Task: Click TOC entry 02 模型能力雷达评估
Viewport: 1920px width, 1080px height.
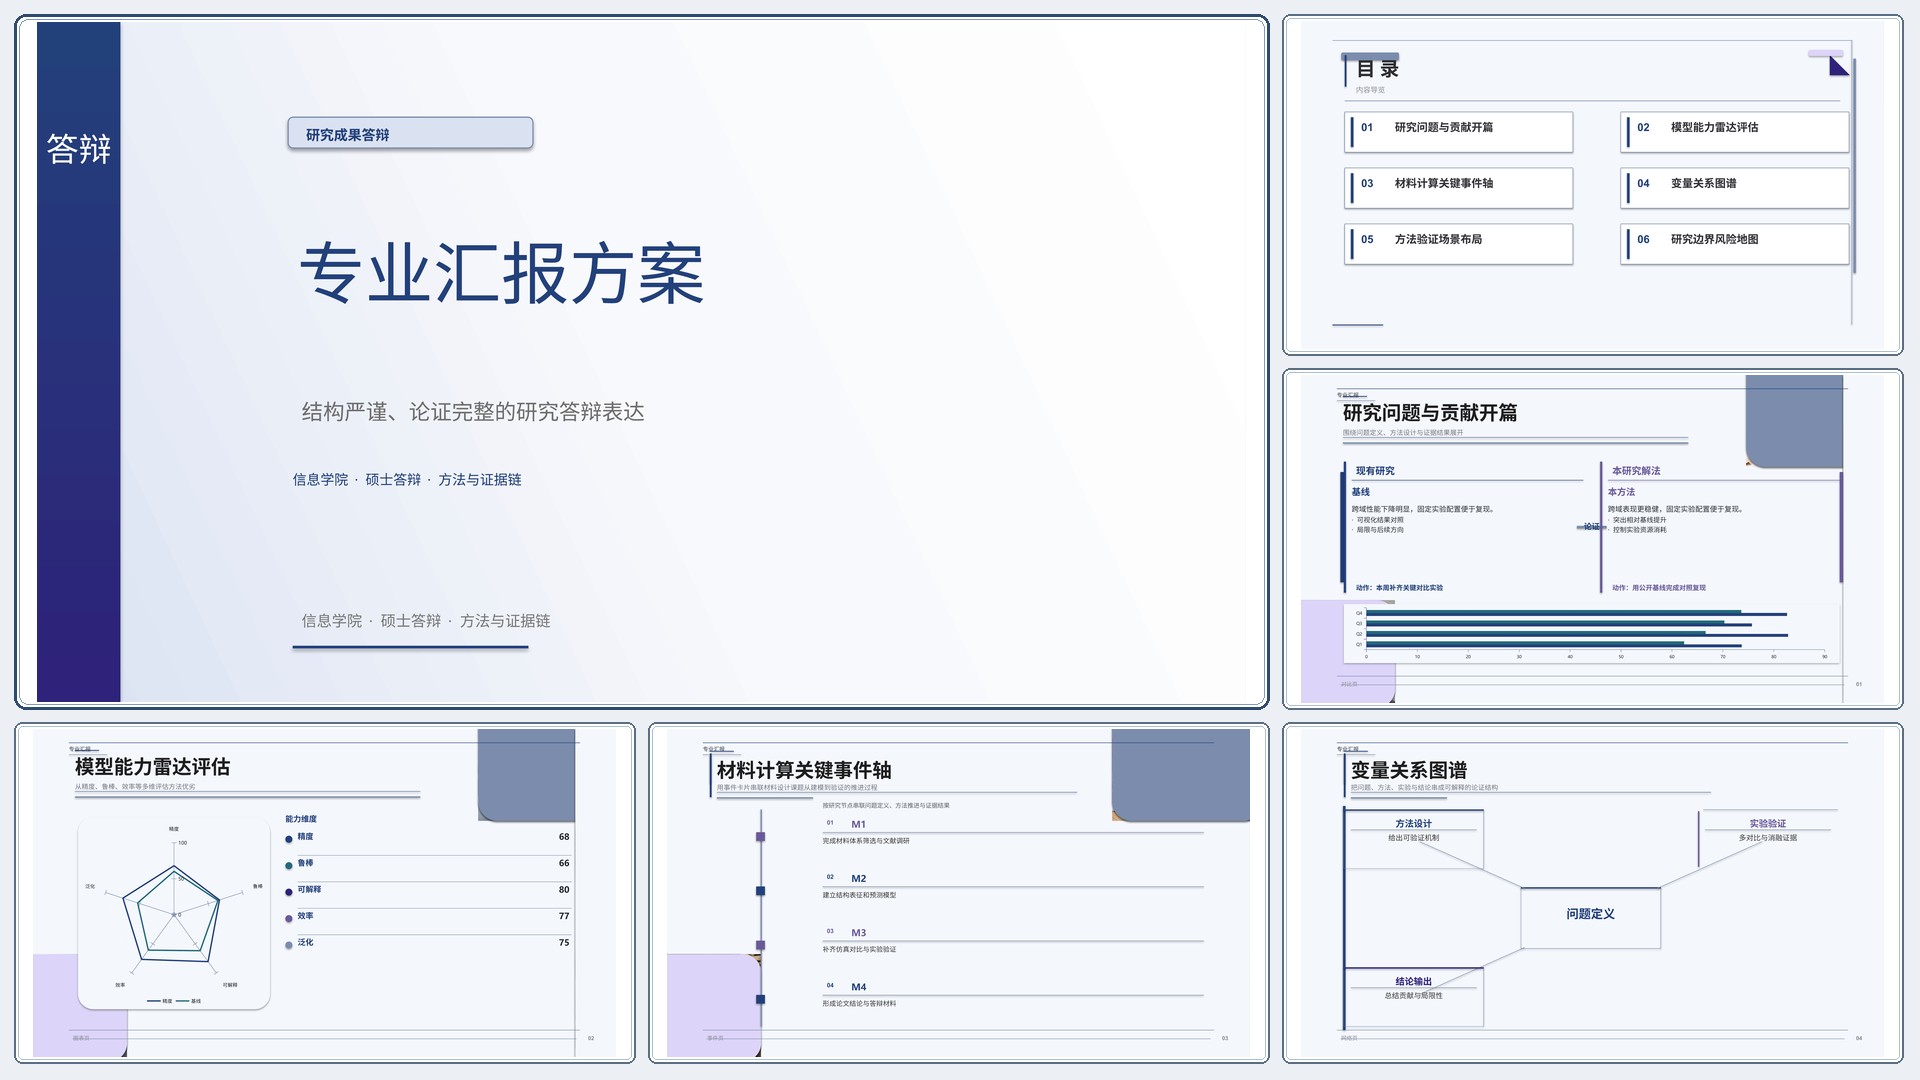Action: pos(1735,132)
